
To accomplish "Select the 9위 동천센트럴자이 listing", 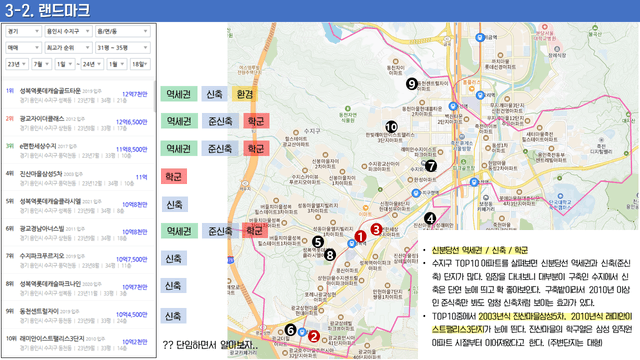I will (x=78, y=315).
